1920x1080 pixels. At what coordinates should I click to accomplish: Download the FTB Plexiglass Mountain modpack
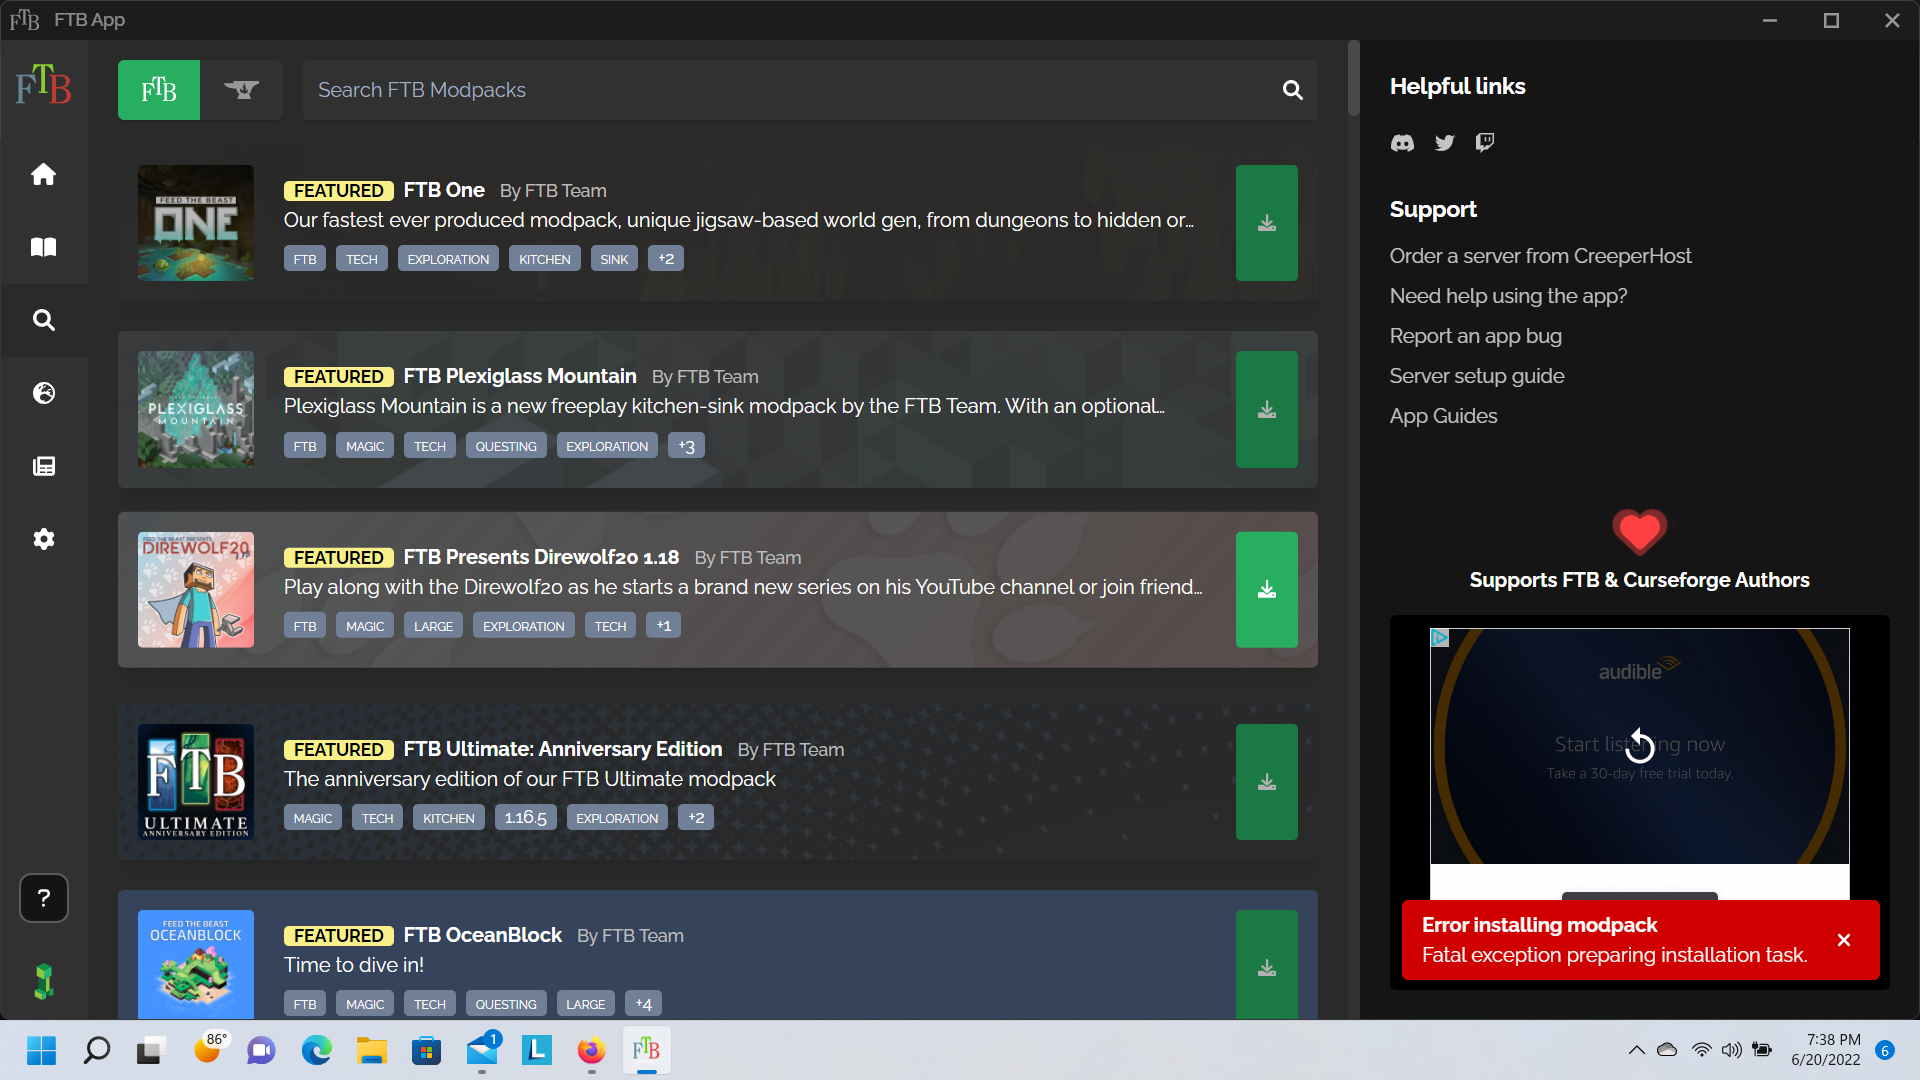1266,409
